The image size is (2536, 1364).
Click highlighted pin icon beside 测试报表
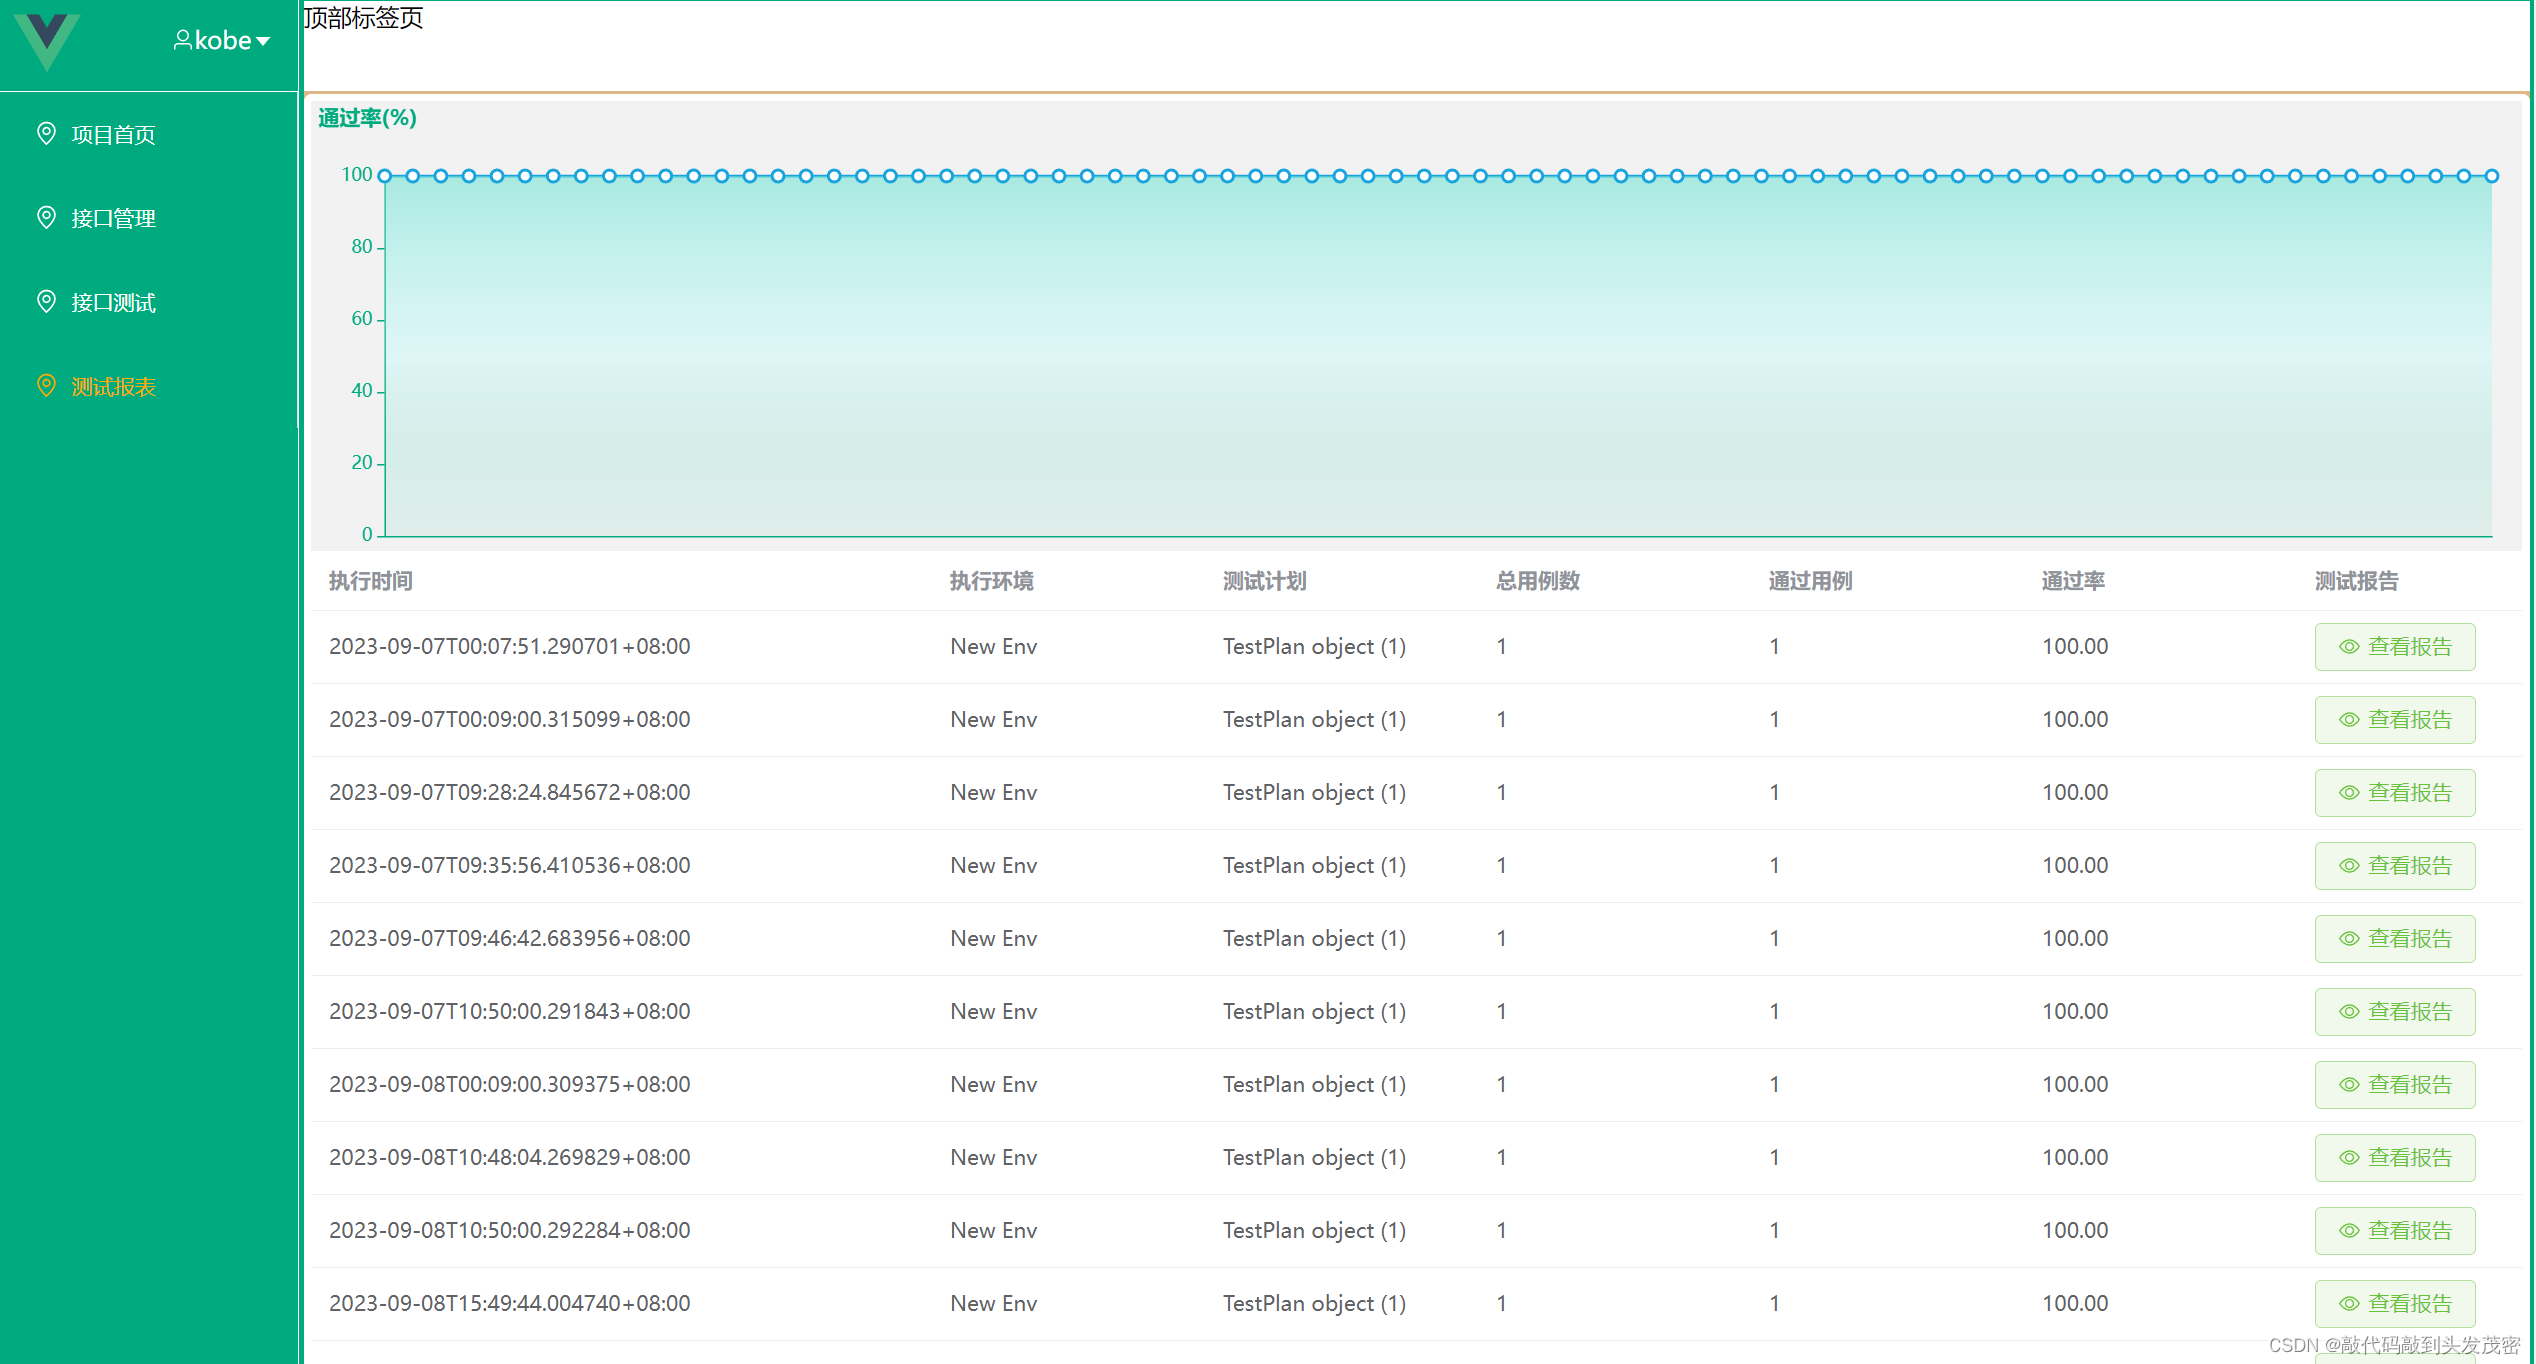46,385
